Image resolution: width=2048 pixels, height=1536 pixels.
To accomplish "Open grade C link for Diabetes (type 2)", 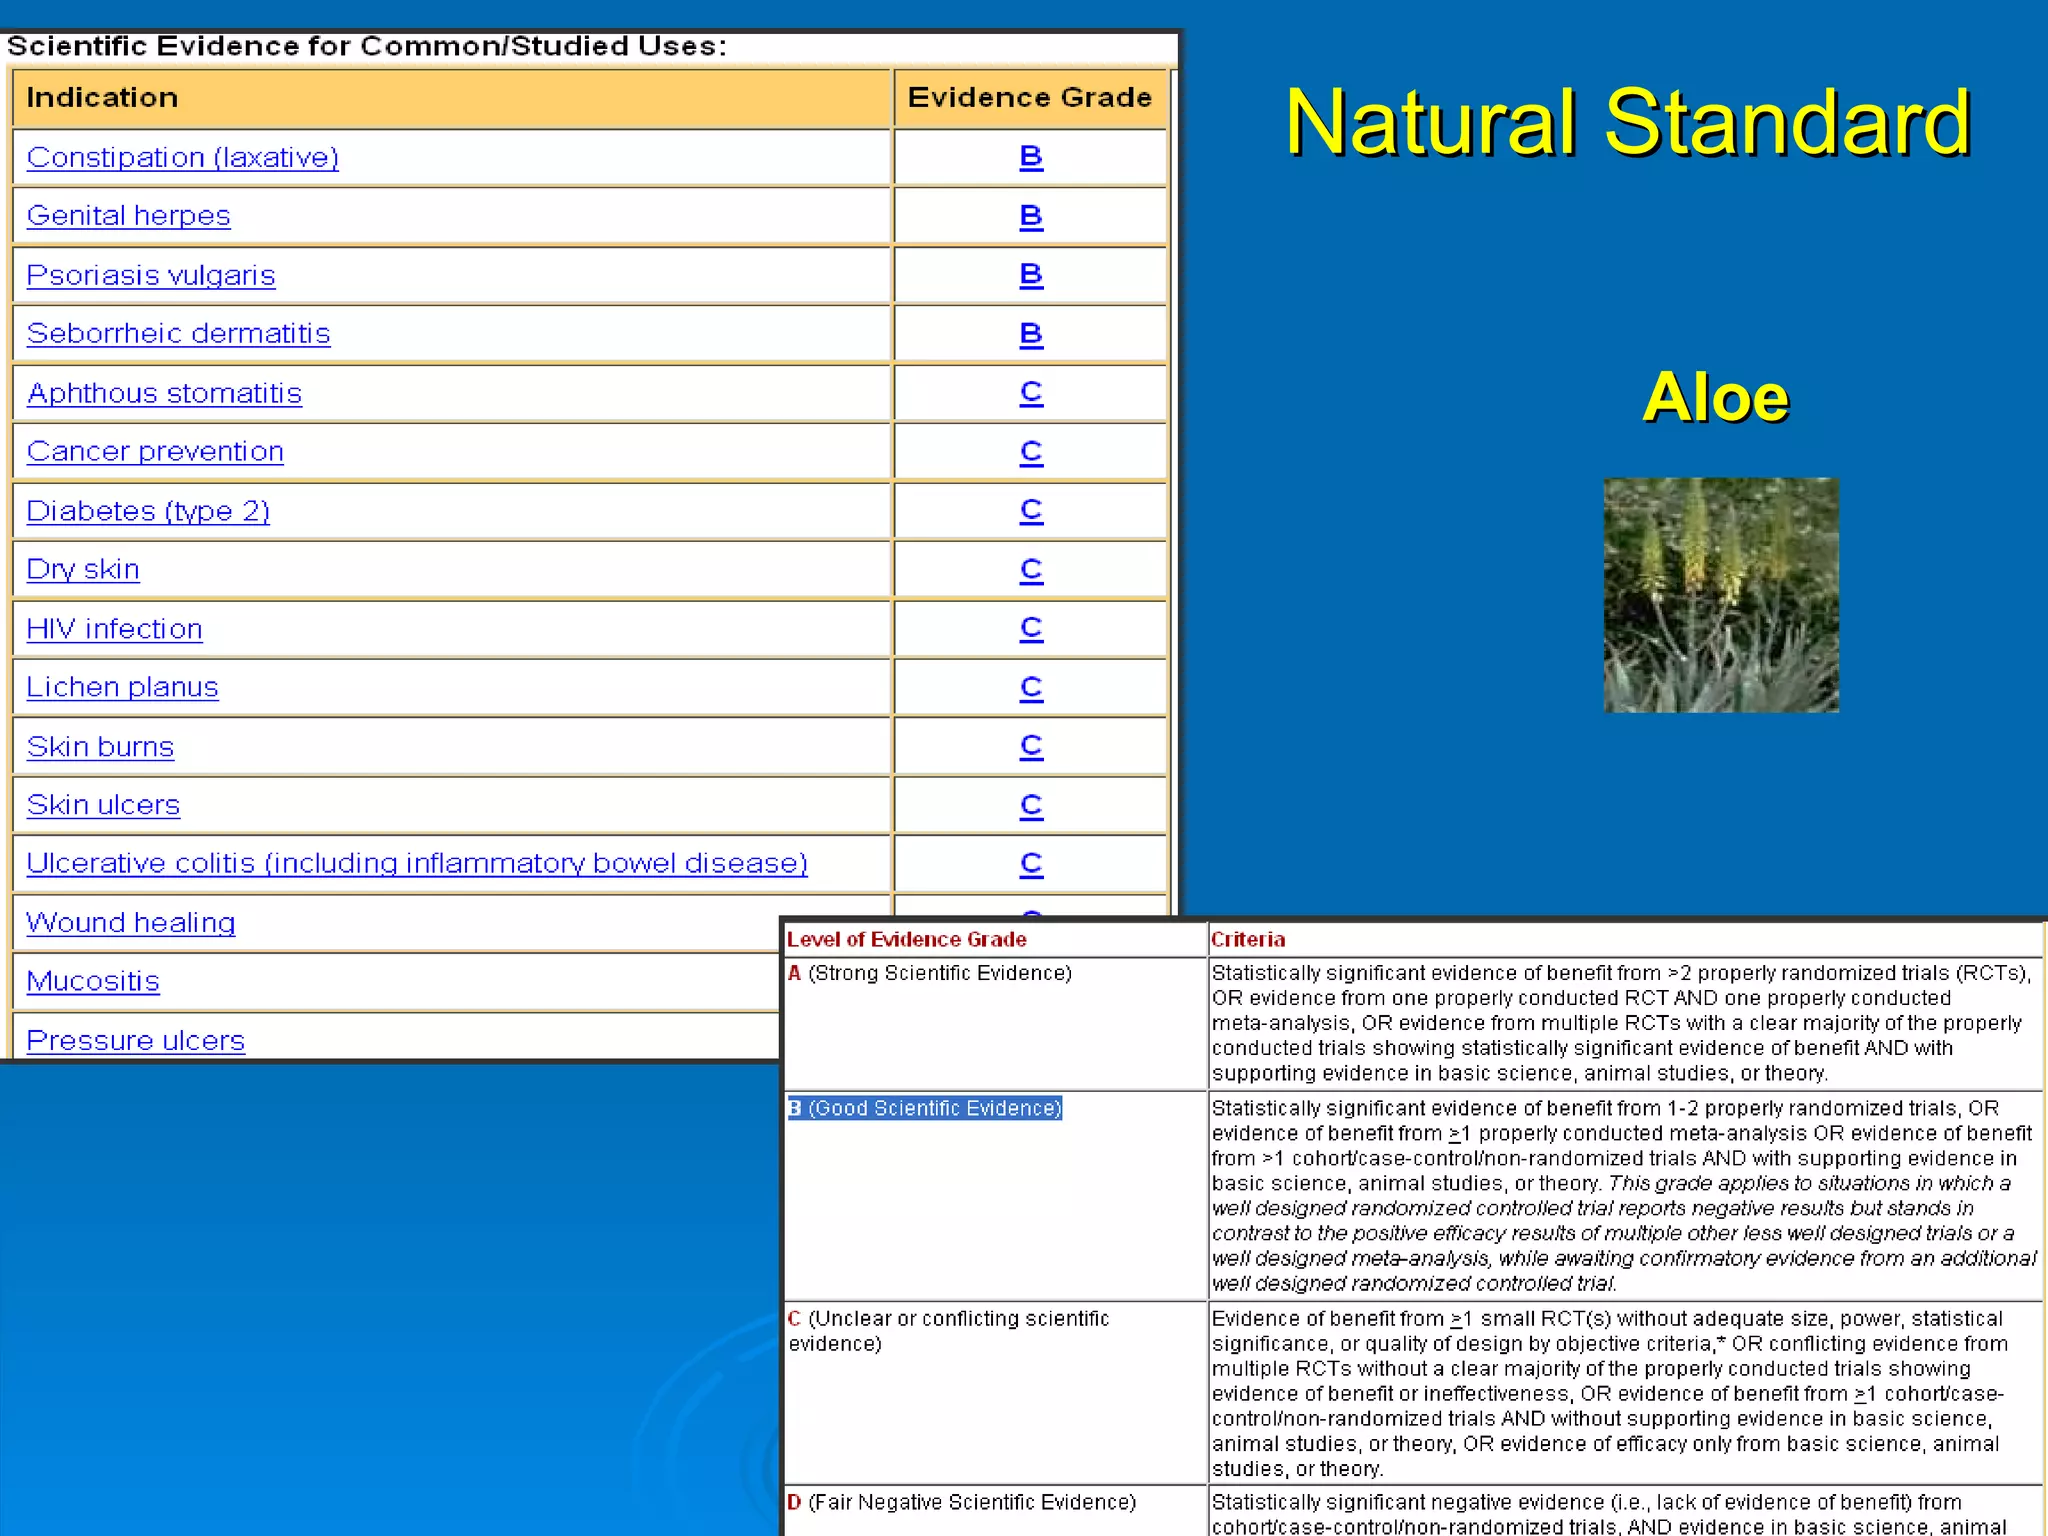I will 1031,511.
